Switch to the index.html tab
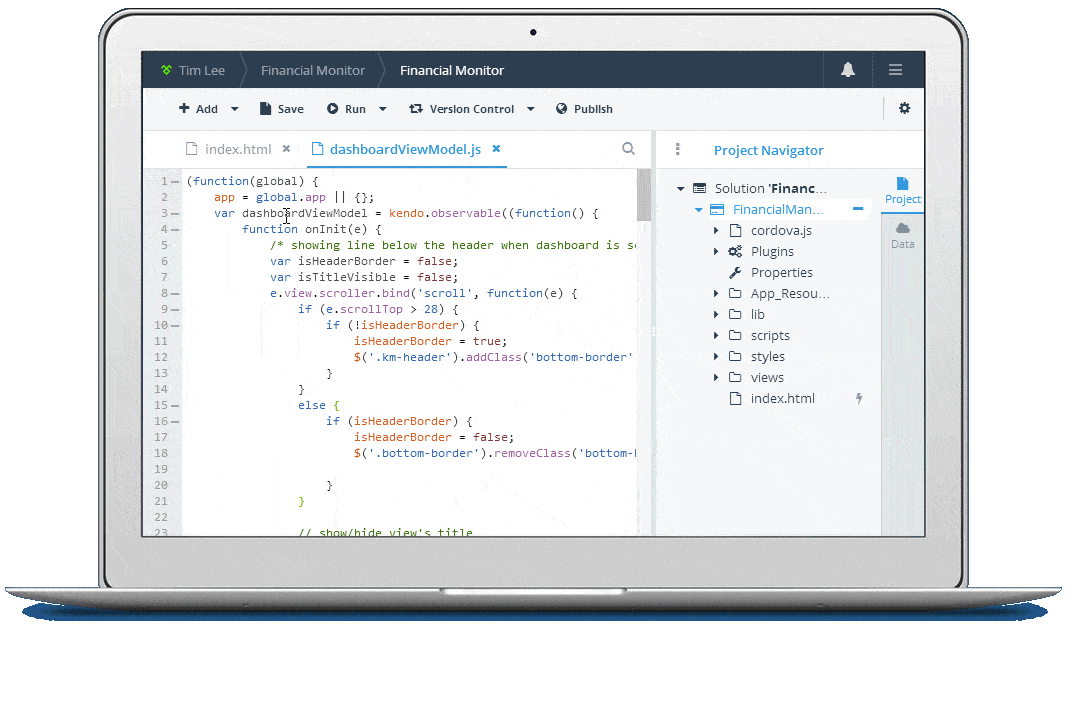The width and height of the screenshot is (1075, 728). pos(238,149)
